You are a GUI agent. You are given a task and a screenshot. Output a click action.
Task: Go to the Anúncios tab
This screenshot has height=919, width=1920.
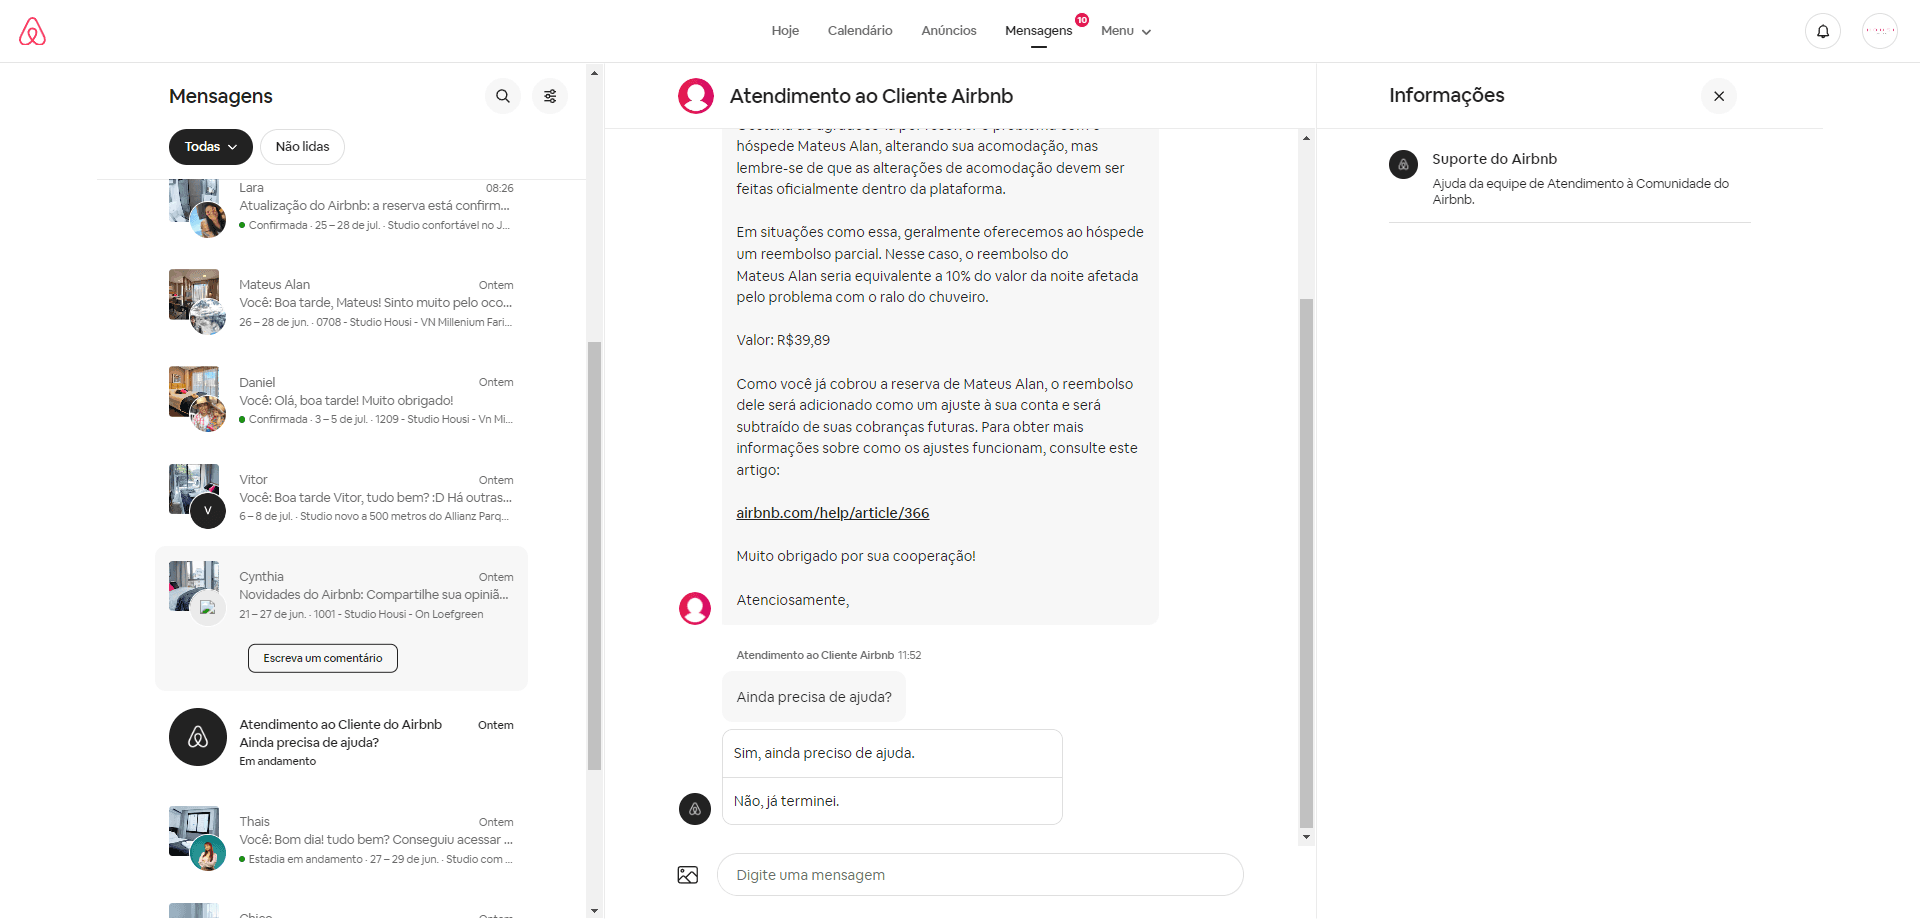tap(949, 31)
